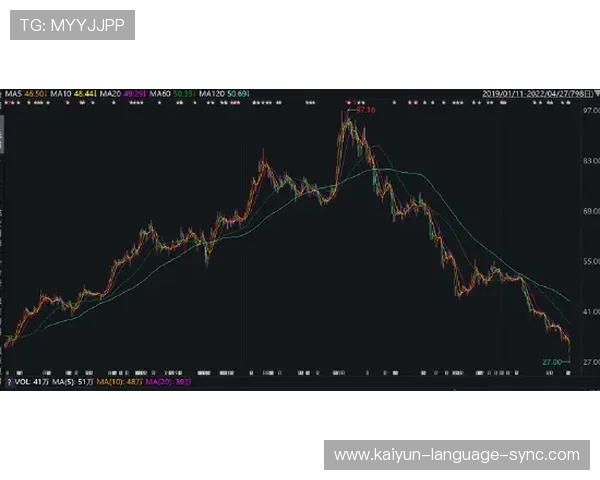The image size is (600, 480).
Task: Click the red event marker above the price peak
Action: (x=349, y=101)
